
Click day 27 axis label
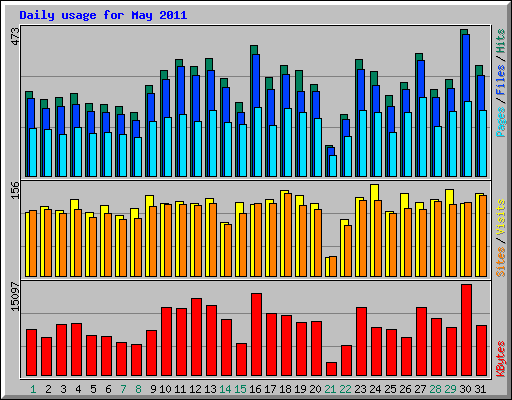pyautogui.click(x=420, y=389)
